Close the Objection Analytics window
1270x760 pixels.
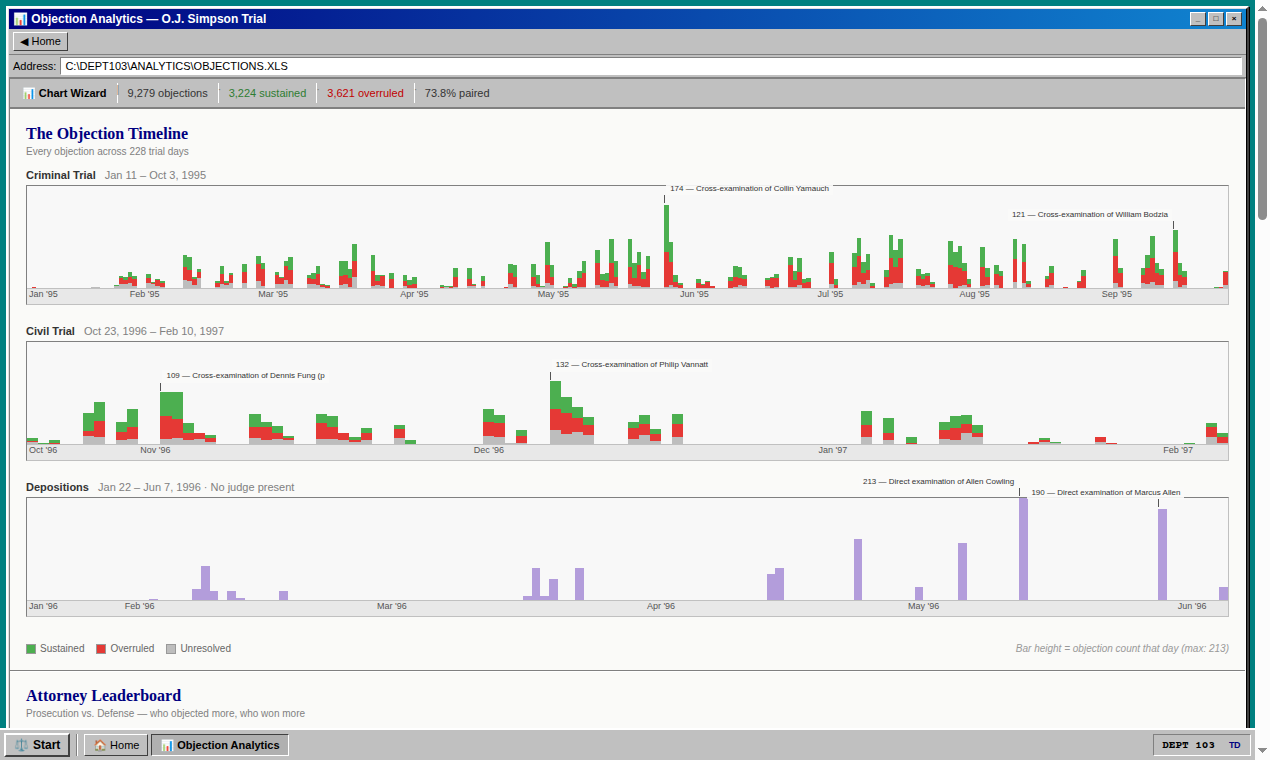click(1234, 18)
